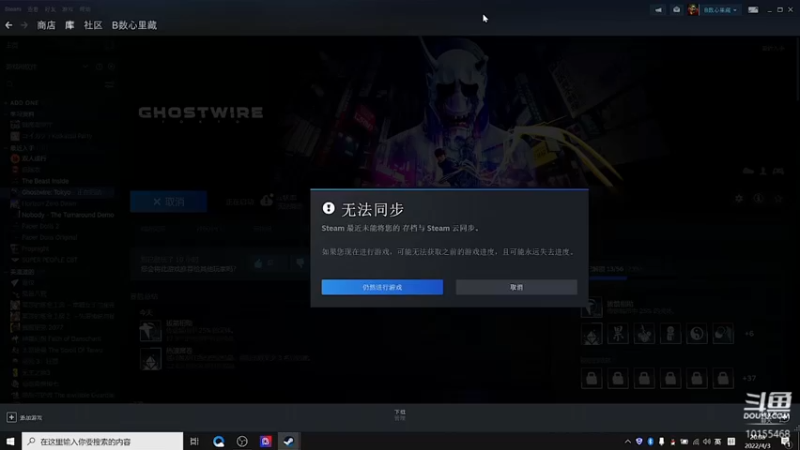800x450 pixels.
Task: Launch Big Picture mode icon
Action: 753,10
